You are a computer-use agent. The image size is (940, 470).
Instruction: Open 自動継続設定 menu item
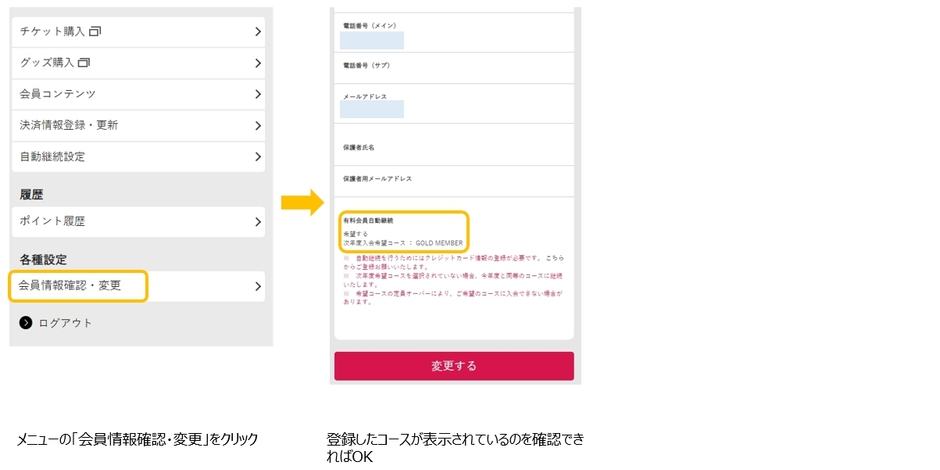pos(53,157)
